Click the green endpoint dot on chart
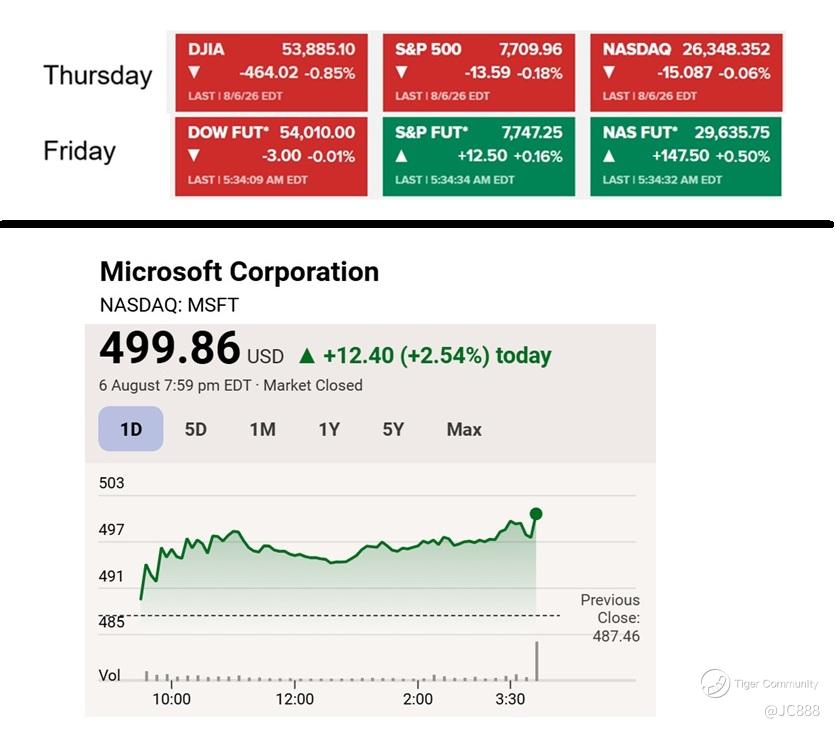Viewport: 835px width, 730px height. (536, 514)
